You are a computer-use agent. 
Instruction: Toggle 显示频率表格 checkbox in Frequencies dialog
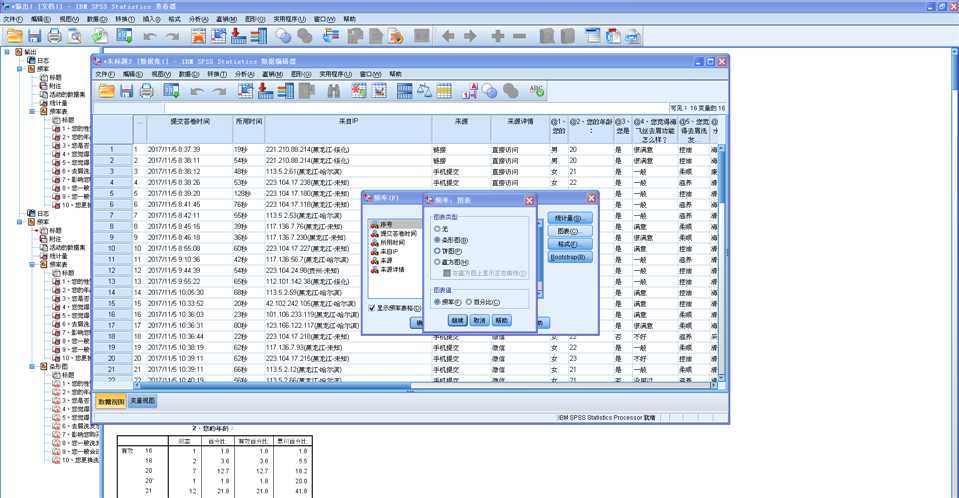372,308
